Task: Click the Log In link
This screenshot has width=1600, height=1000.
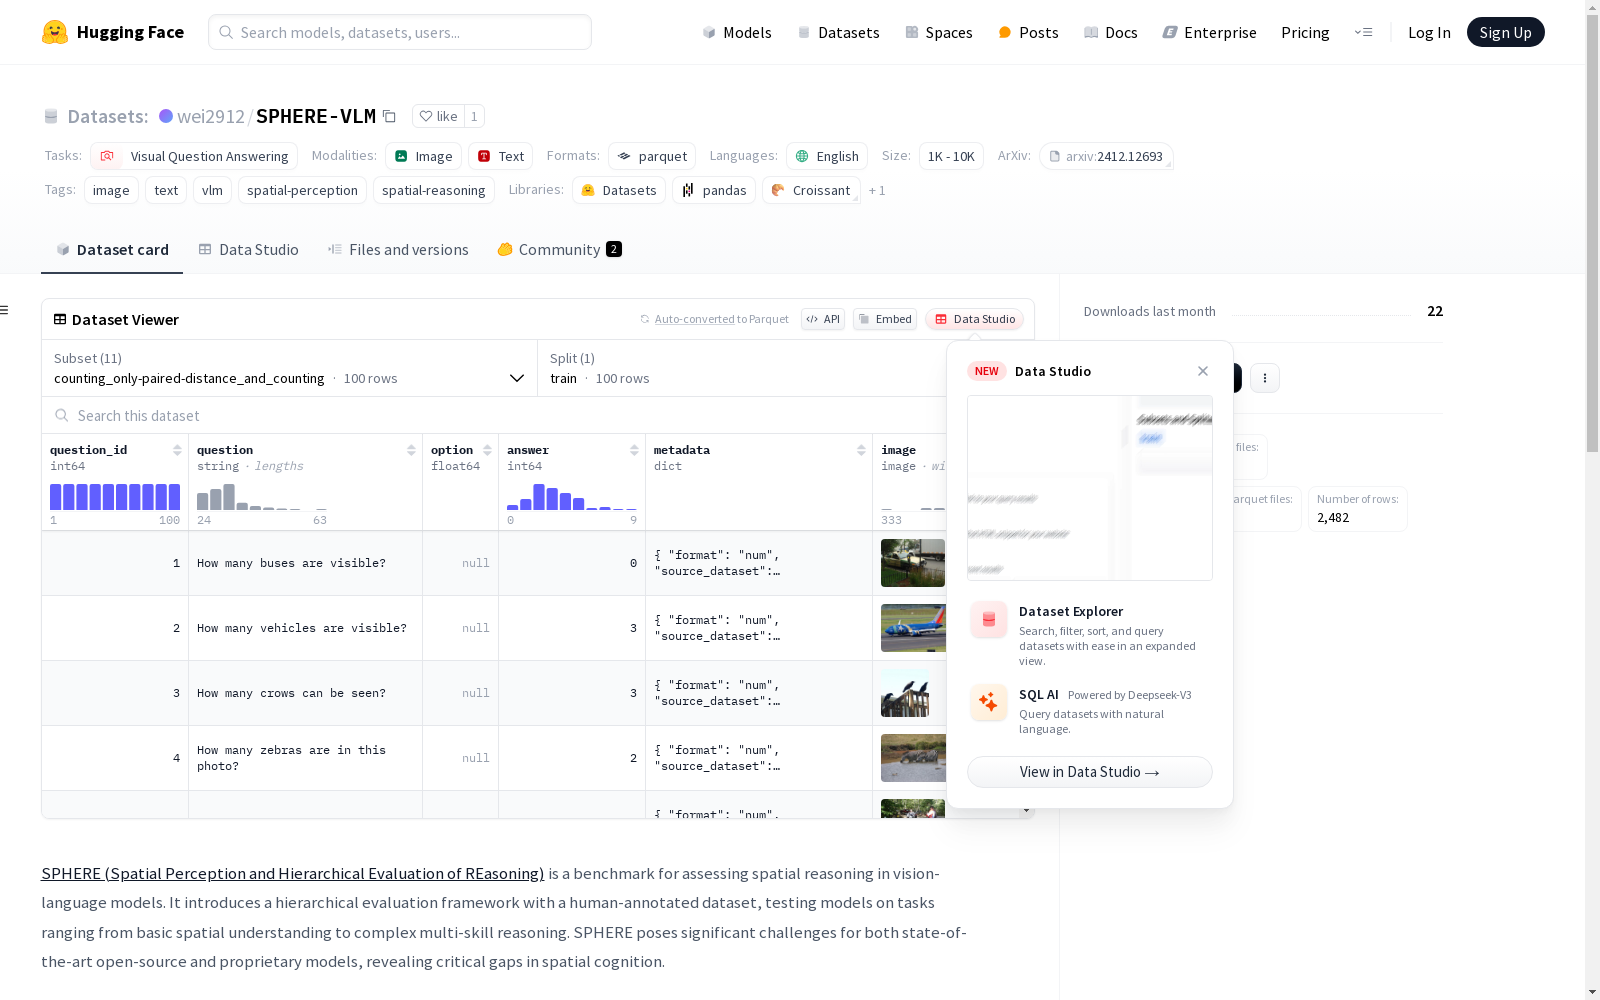Action: coord(1429,32)
